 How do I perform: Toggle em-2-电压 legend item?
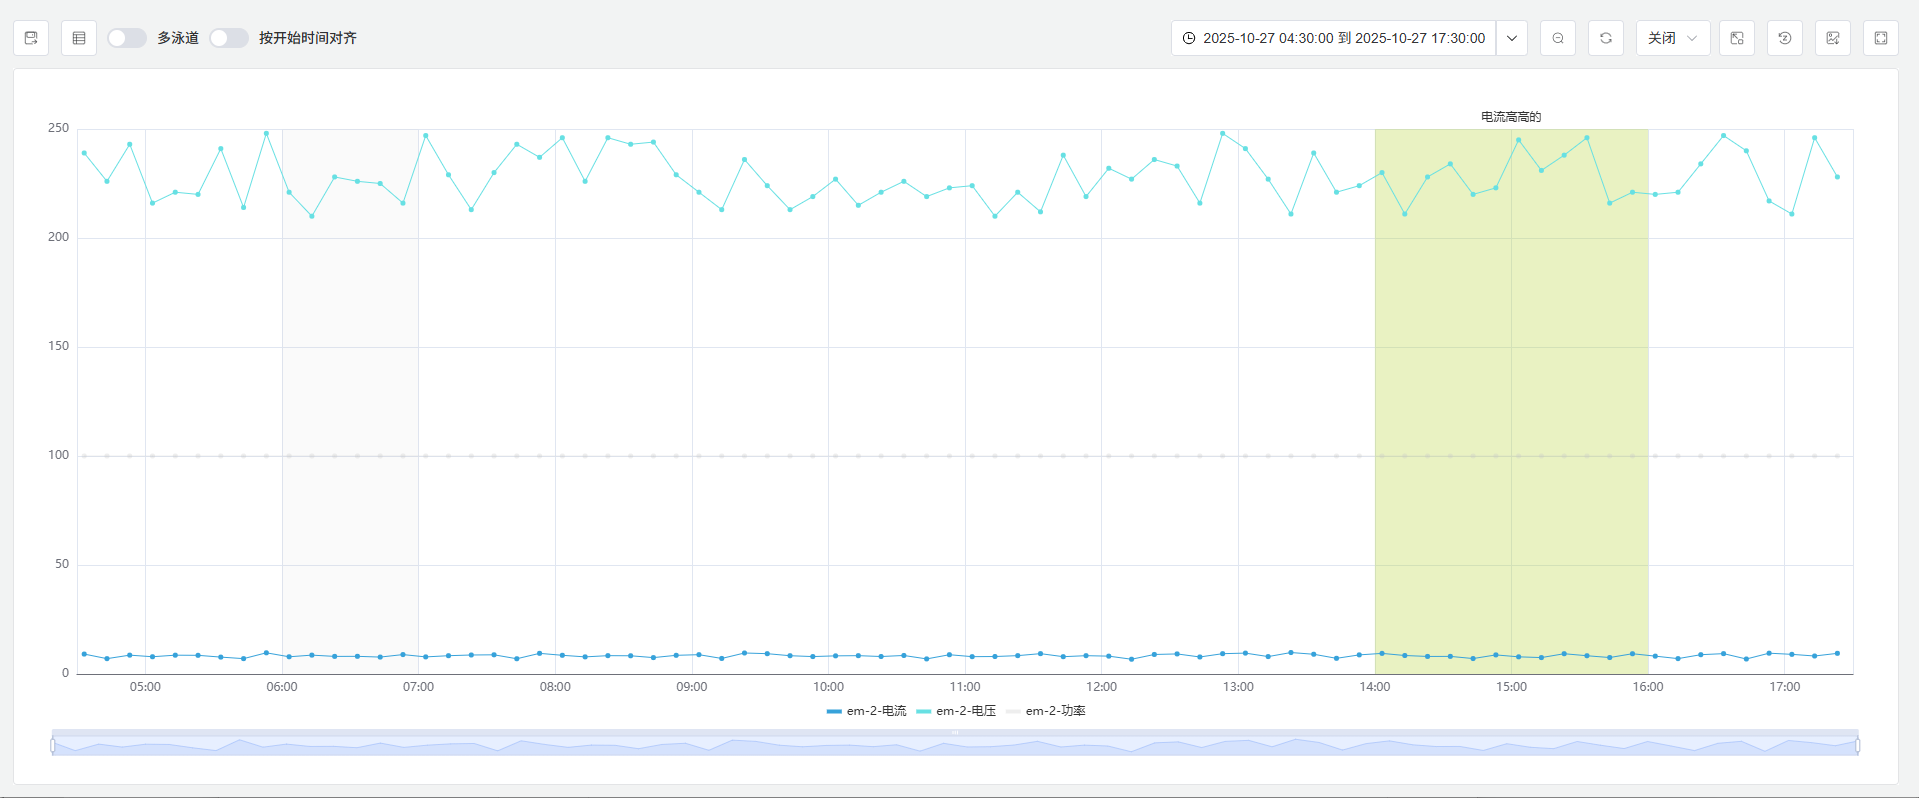(956, 711)
